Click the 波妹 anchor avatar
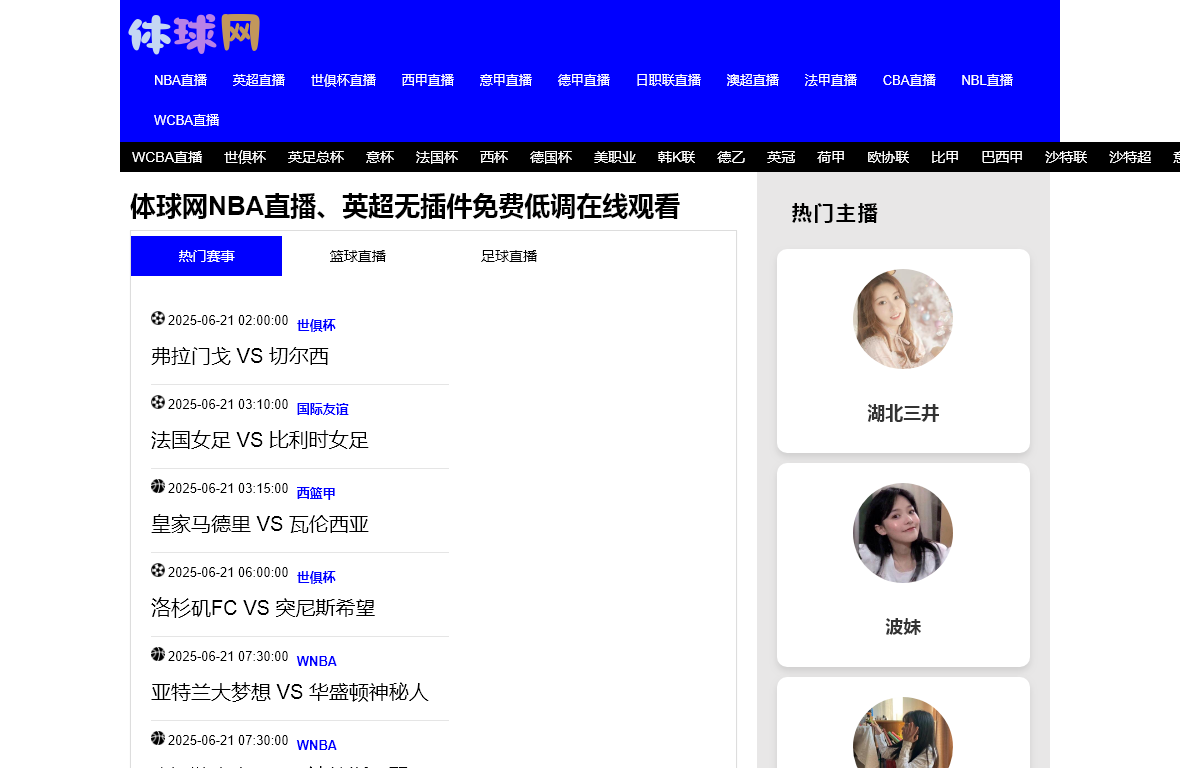 pos(903,532)
